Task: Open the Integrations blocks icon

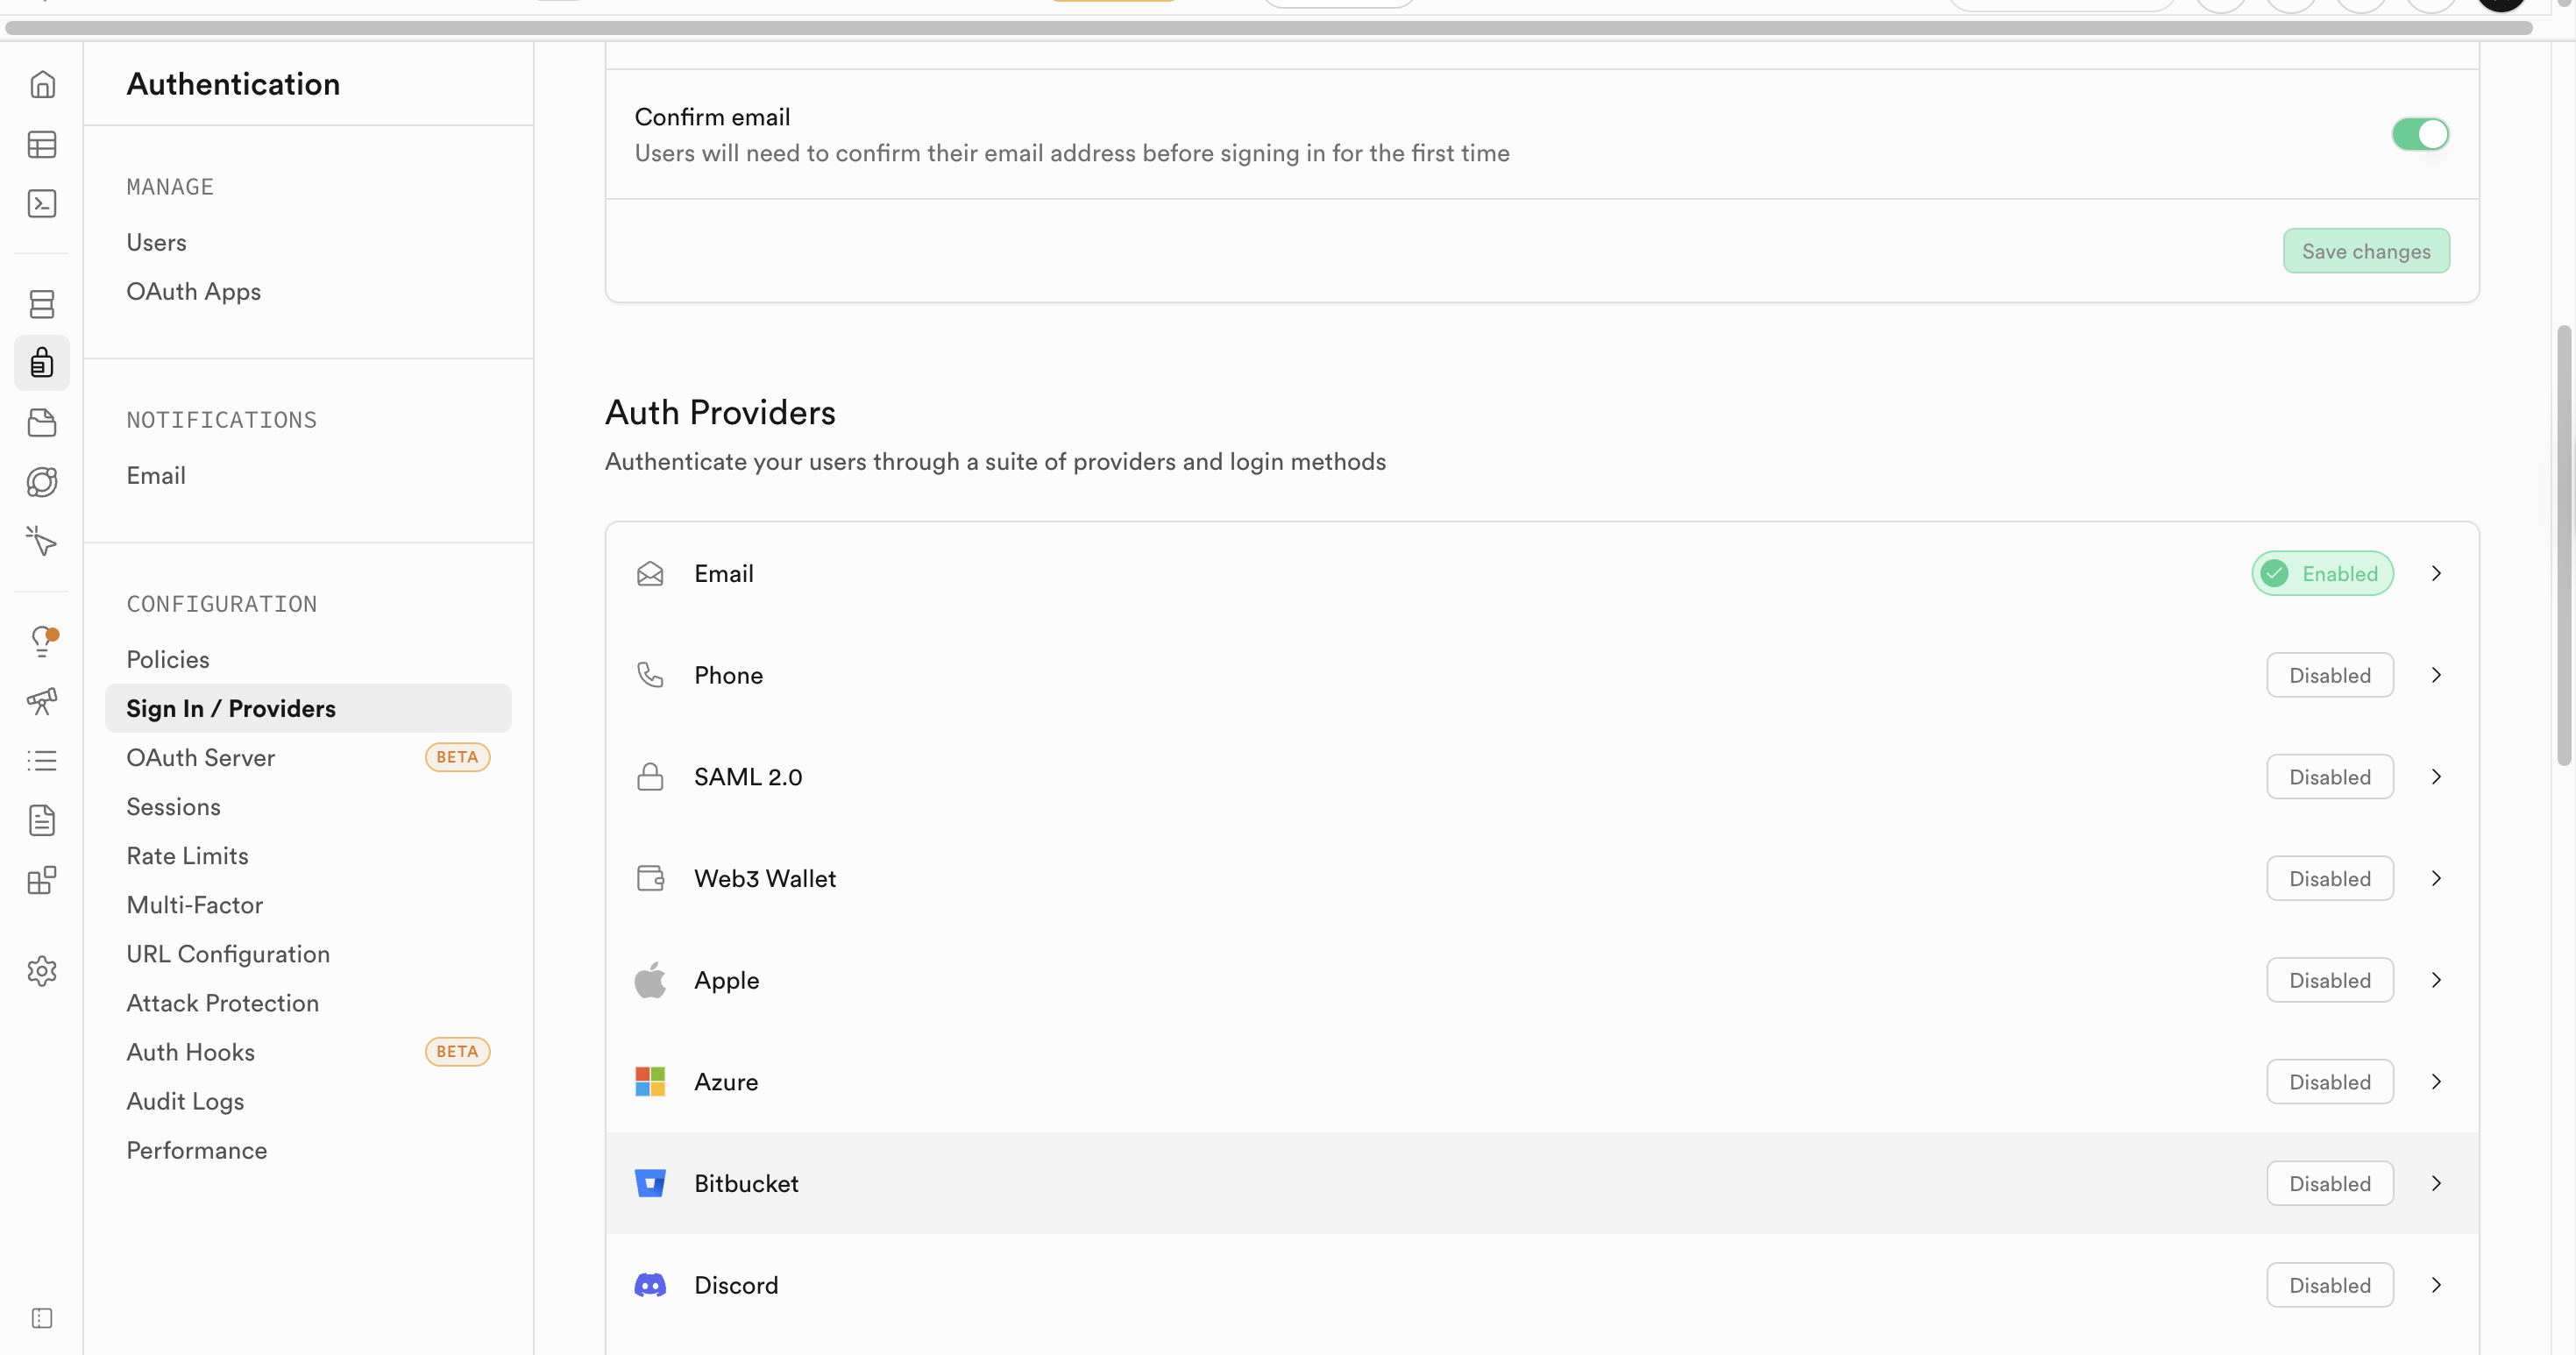Action: [x=42, y=880]
